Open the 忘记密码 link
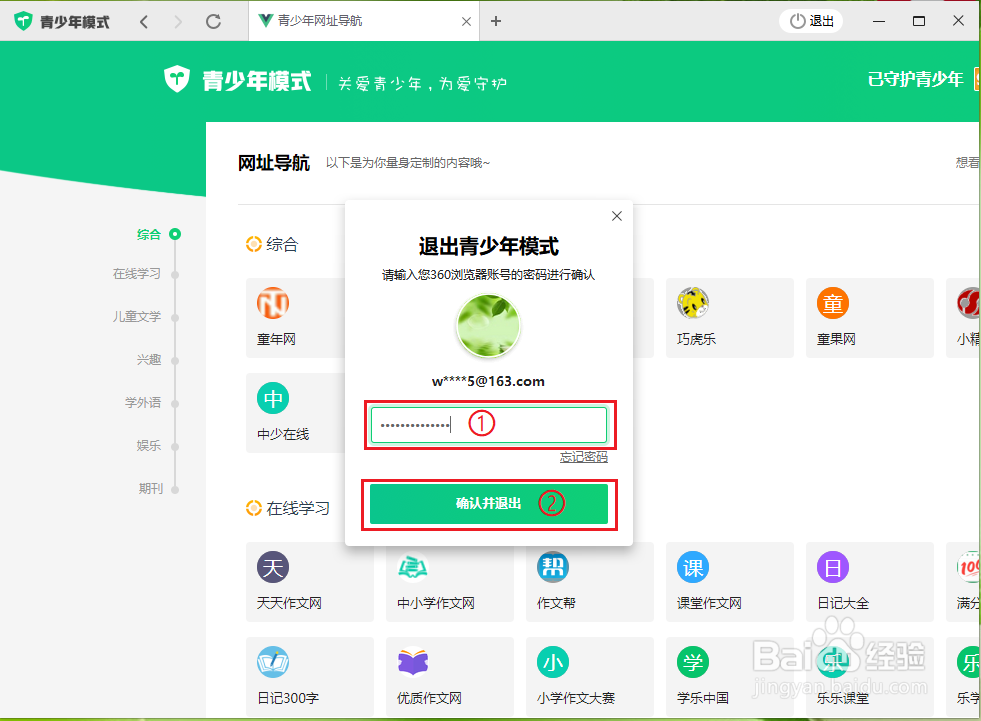Viewport: 981px width, 721px height. pos(584,456)
